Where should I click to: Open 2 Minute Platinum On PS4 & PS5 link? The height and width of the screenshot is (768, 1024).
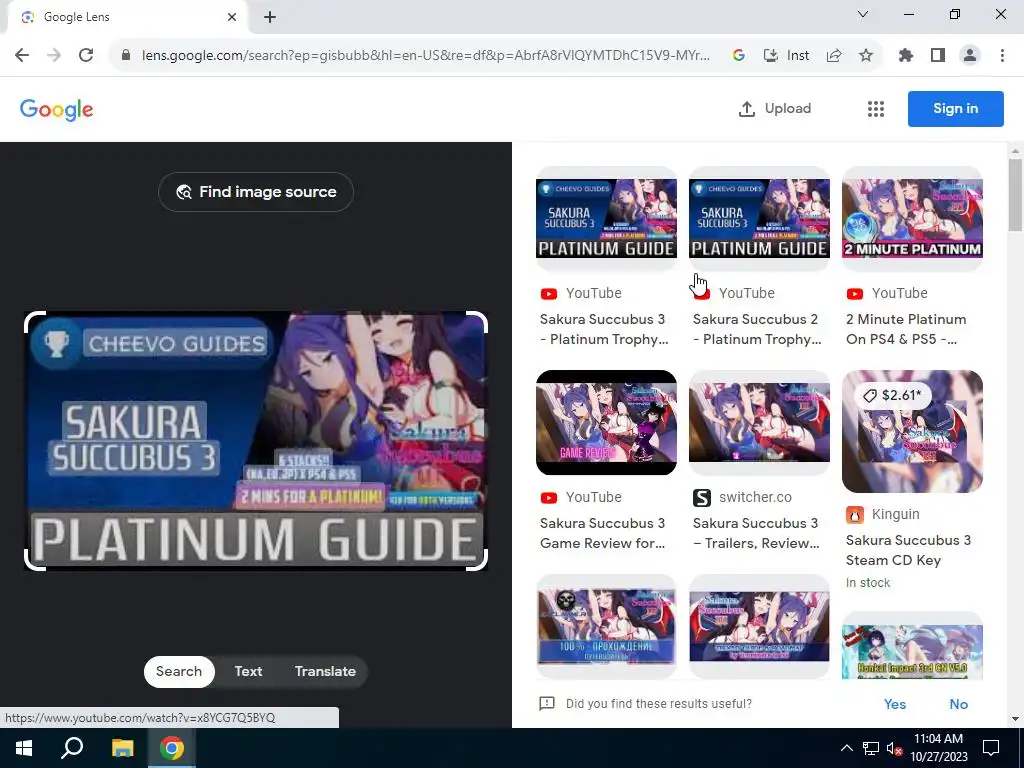pyautogui.click(x=906, y=329)
